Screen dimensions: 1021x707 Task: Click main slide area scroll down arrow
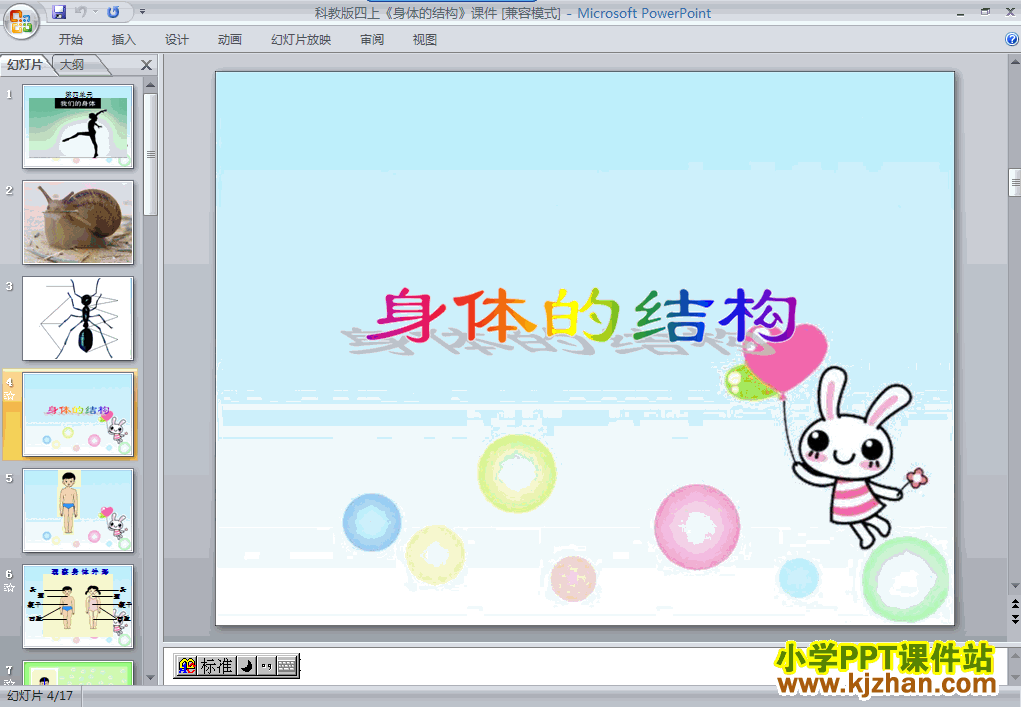point(1014,586)
